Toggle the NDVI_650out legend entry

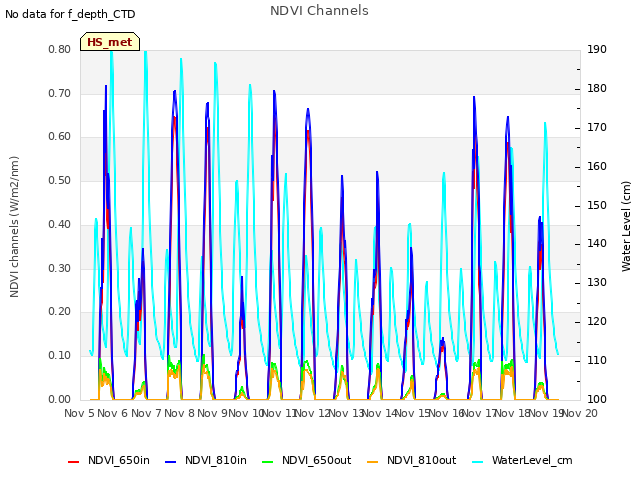pyautogui.click(x=307, y=461)
